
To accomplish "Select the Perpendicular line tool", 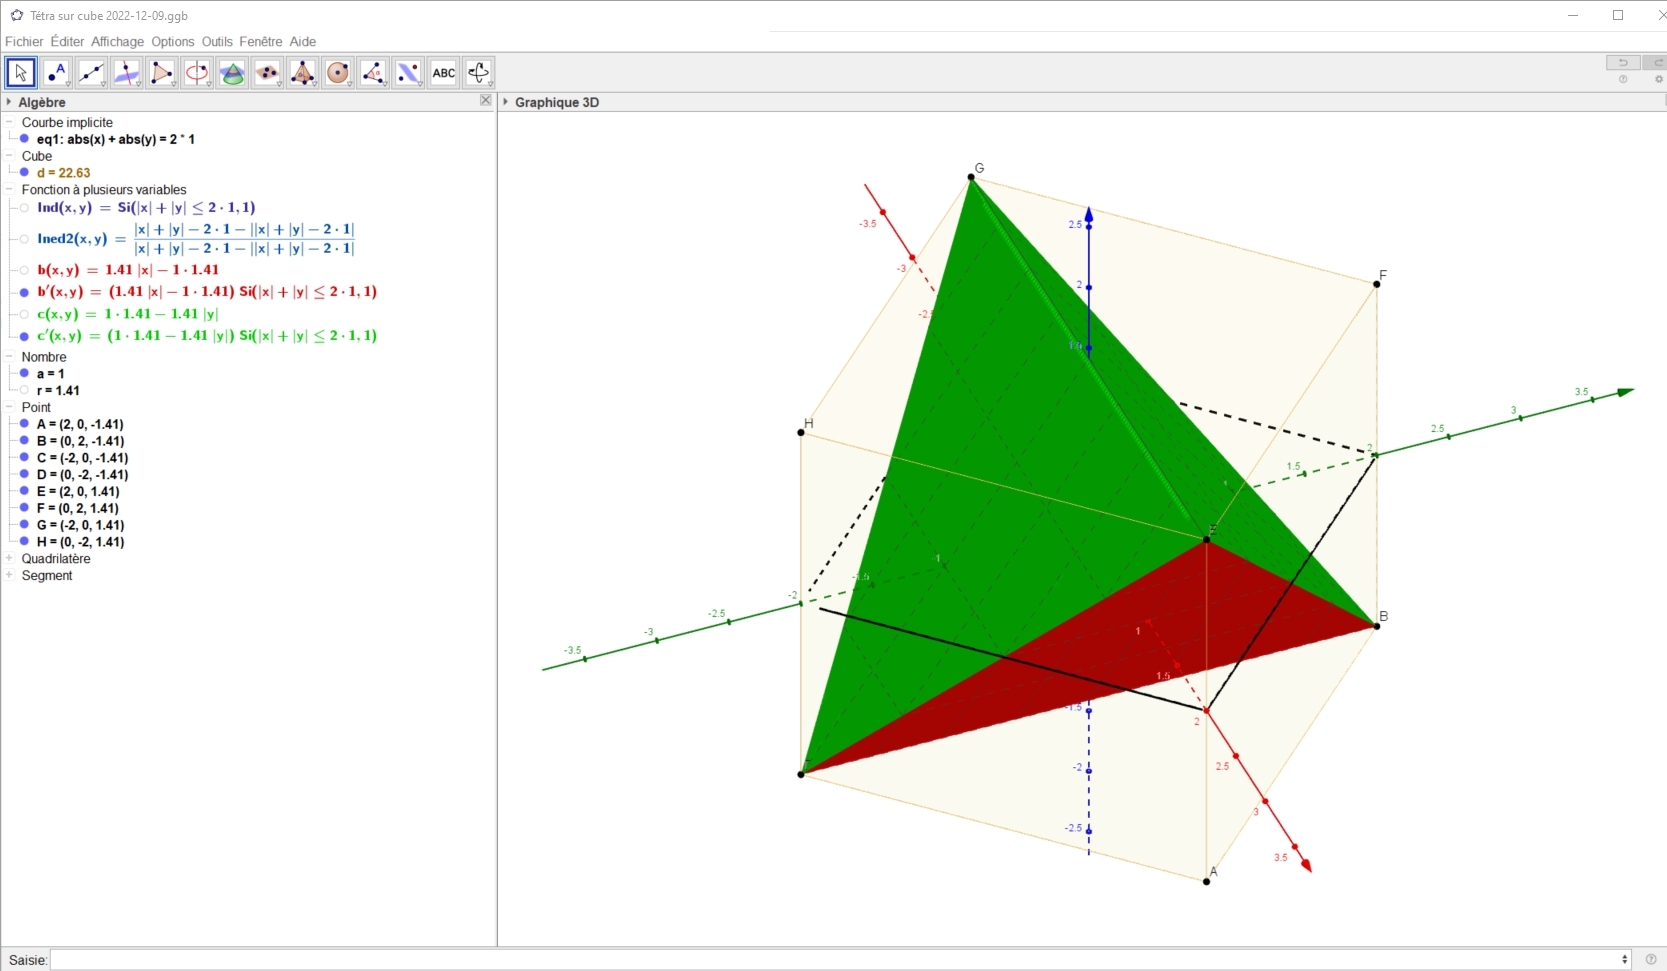I will click(x=127, y=72).
